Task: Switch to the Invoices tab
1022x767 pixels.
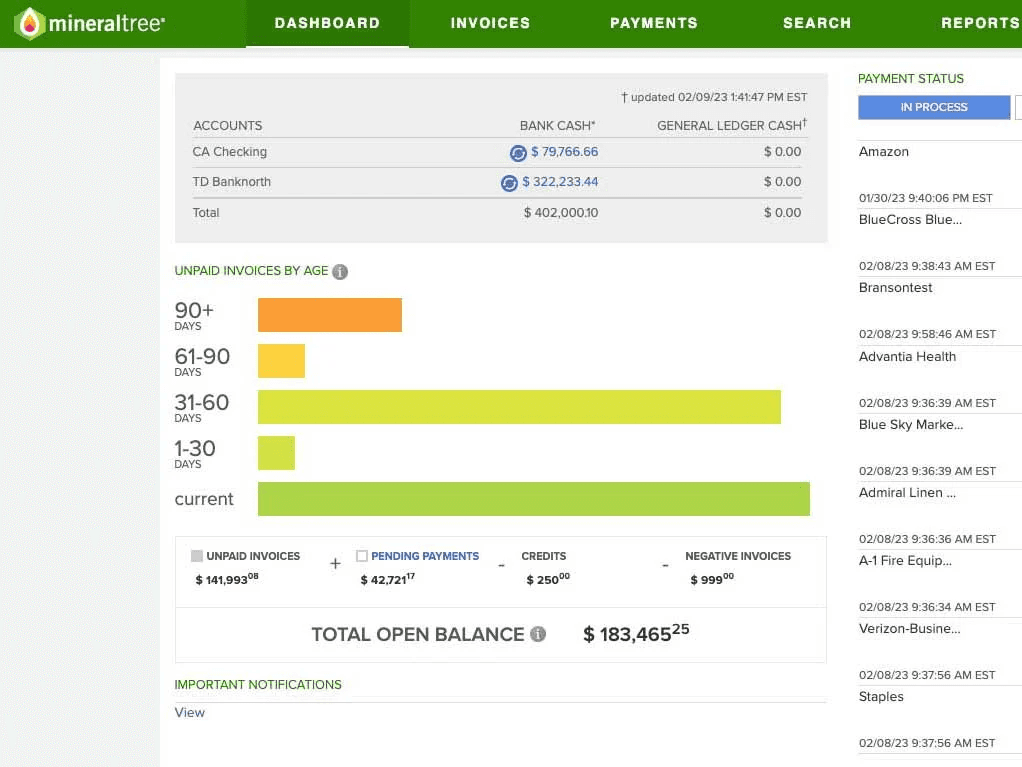Action: point(490,23)
